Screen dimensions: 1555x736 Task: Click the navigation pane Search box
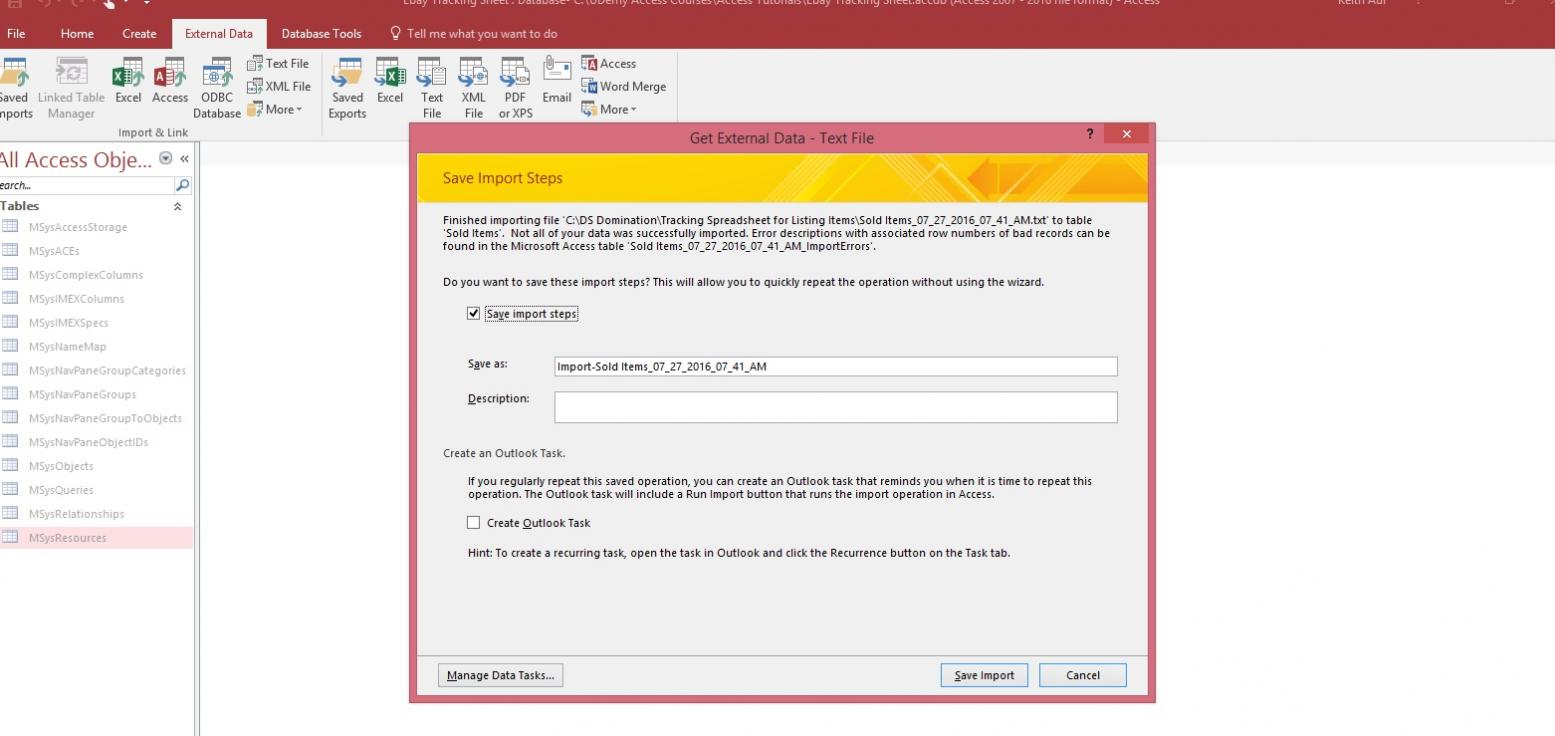tap(85, 185)
